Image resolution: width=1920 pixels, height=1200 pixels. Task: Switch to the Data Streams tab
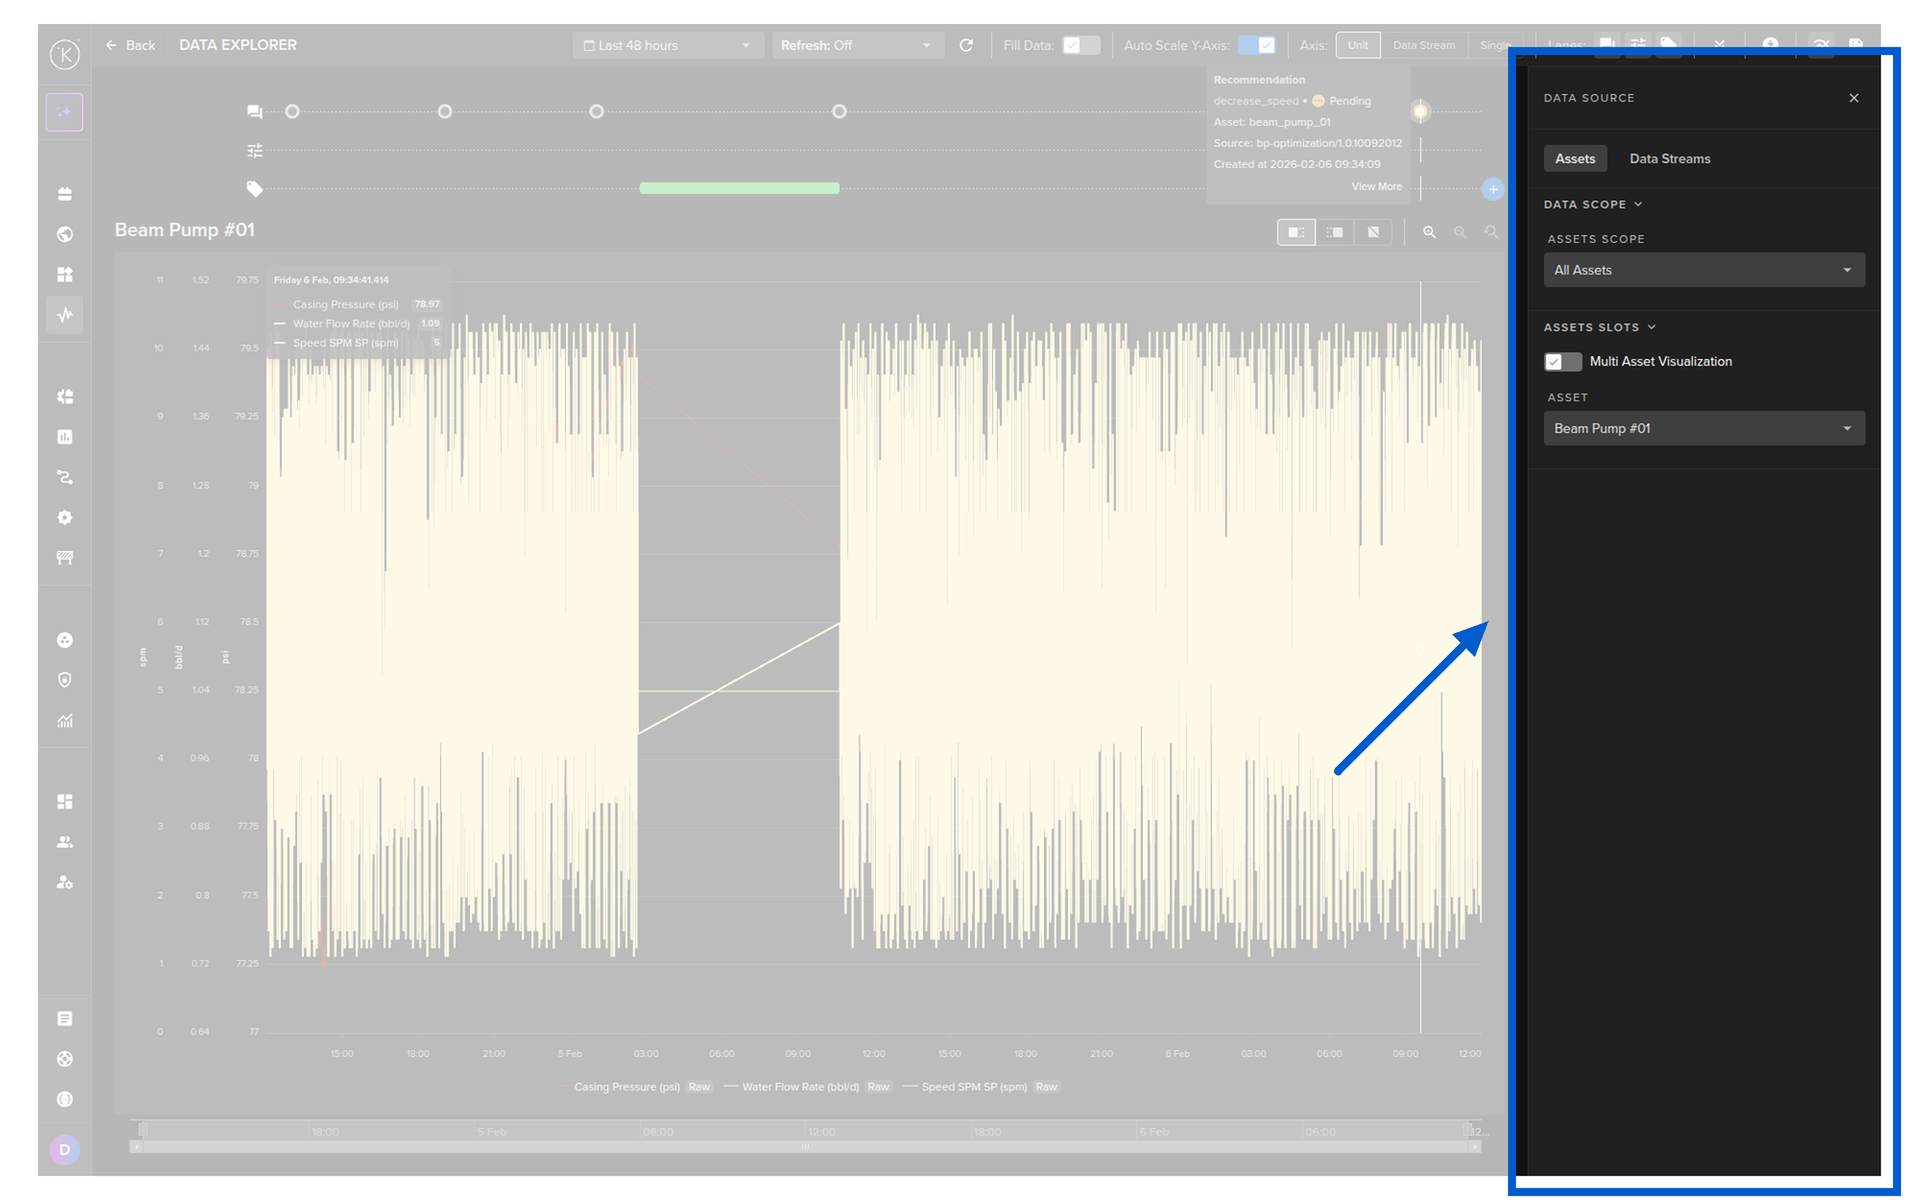pos(1669,159)
